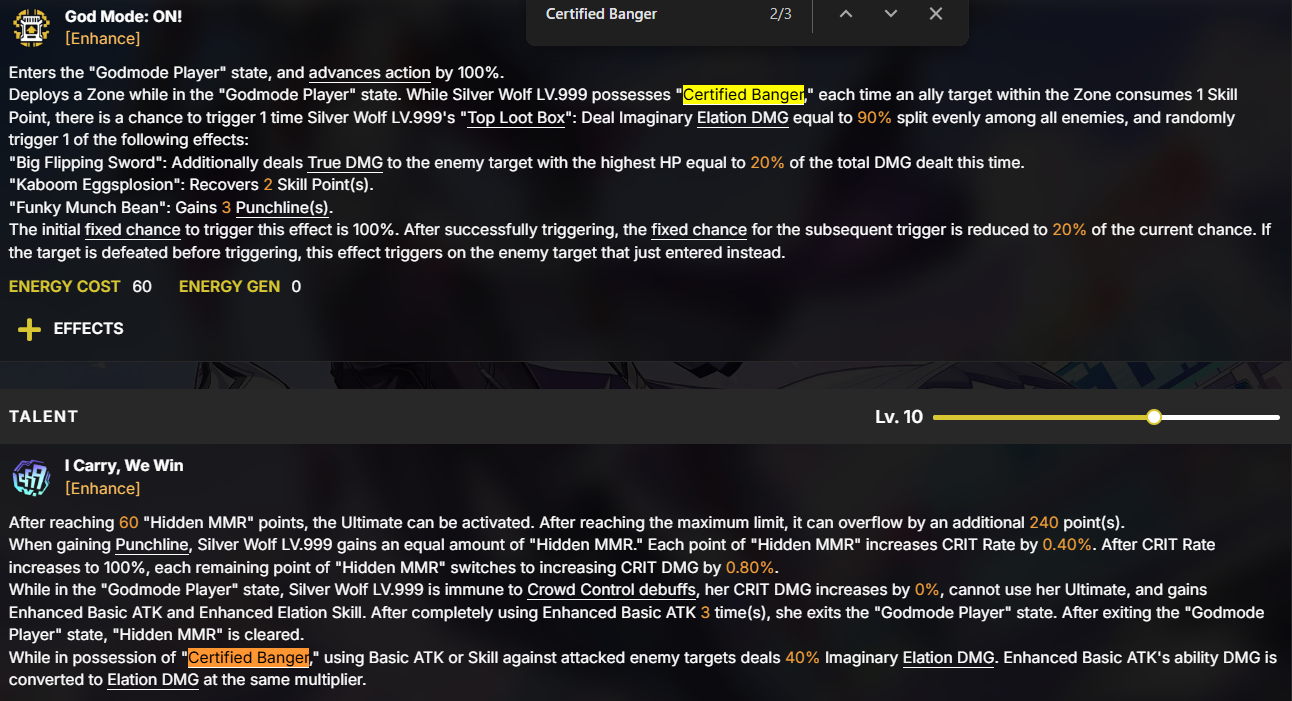Click the [Enhance] tag under I Carry, We Win
This screenshot has height=701, width=1292.
102,488
